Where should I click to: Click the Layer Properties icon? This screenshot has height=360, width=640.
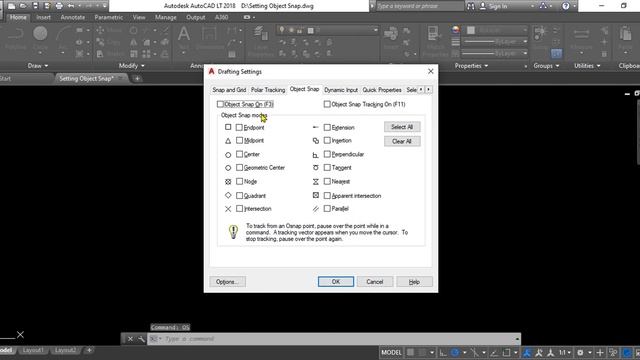click(x=260, y=33)
